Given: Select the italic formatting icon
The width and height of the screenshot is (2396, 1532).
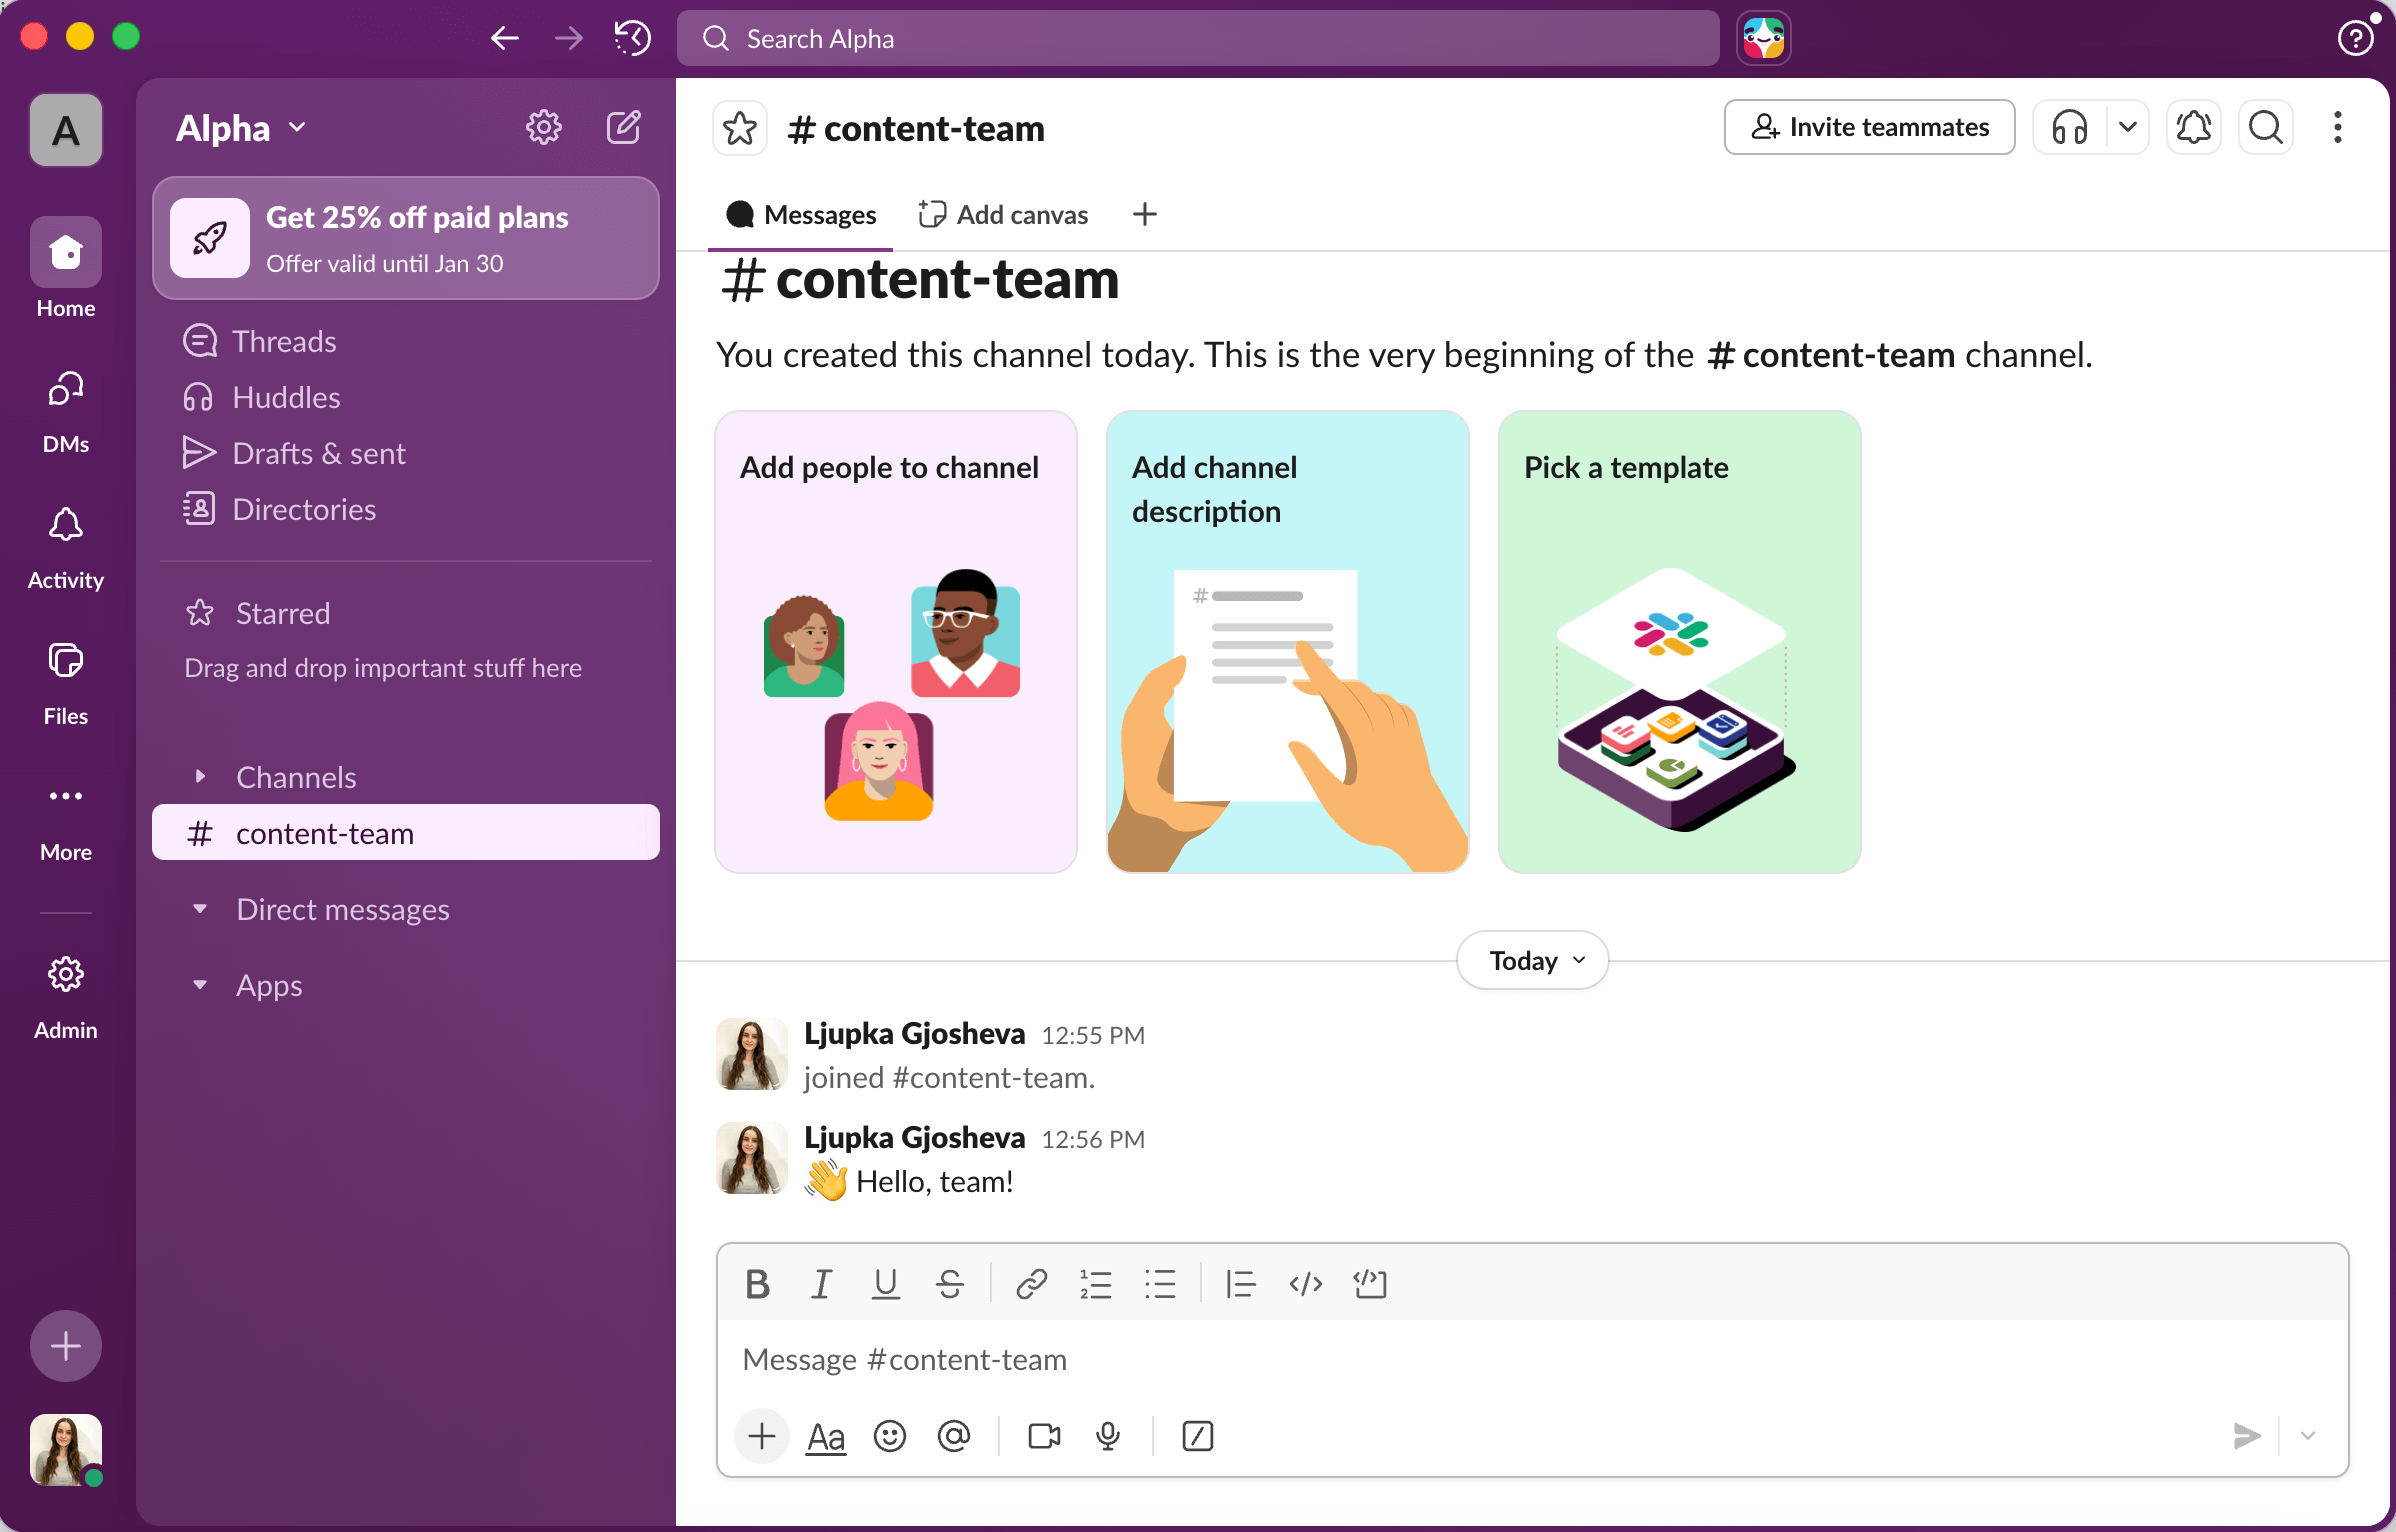Looking at the screenshot, I should (821, 1284).
